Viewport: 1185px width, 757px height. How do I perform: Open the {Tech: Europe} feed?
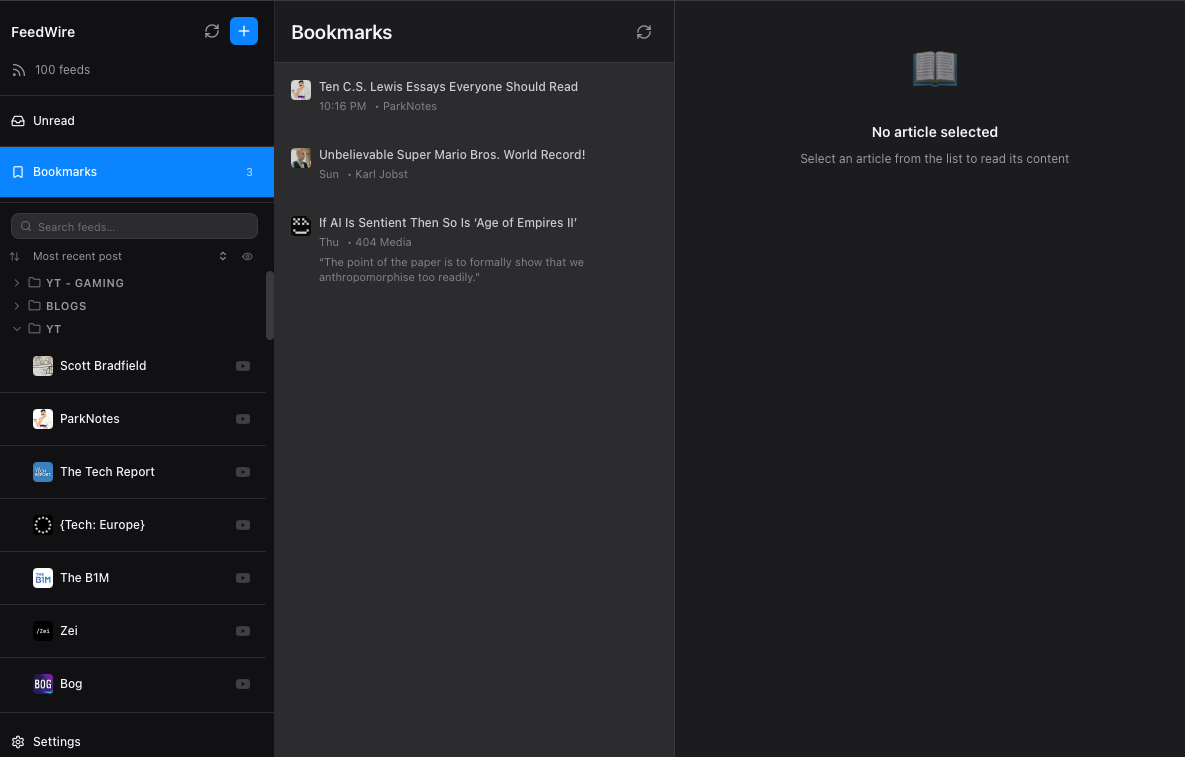[x=133, y=524]
